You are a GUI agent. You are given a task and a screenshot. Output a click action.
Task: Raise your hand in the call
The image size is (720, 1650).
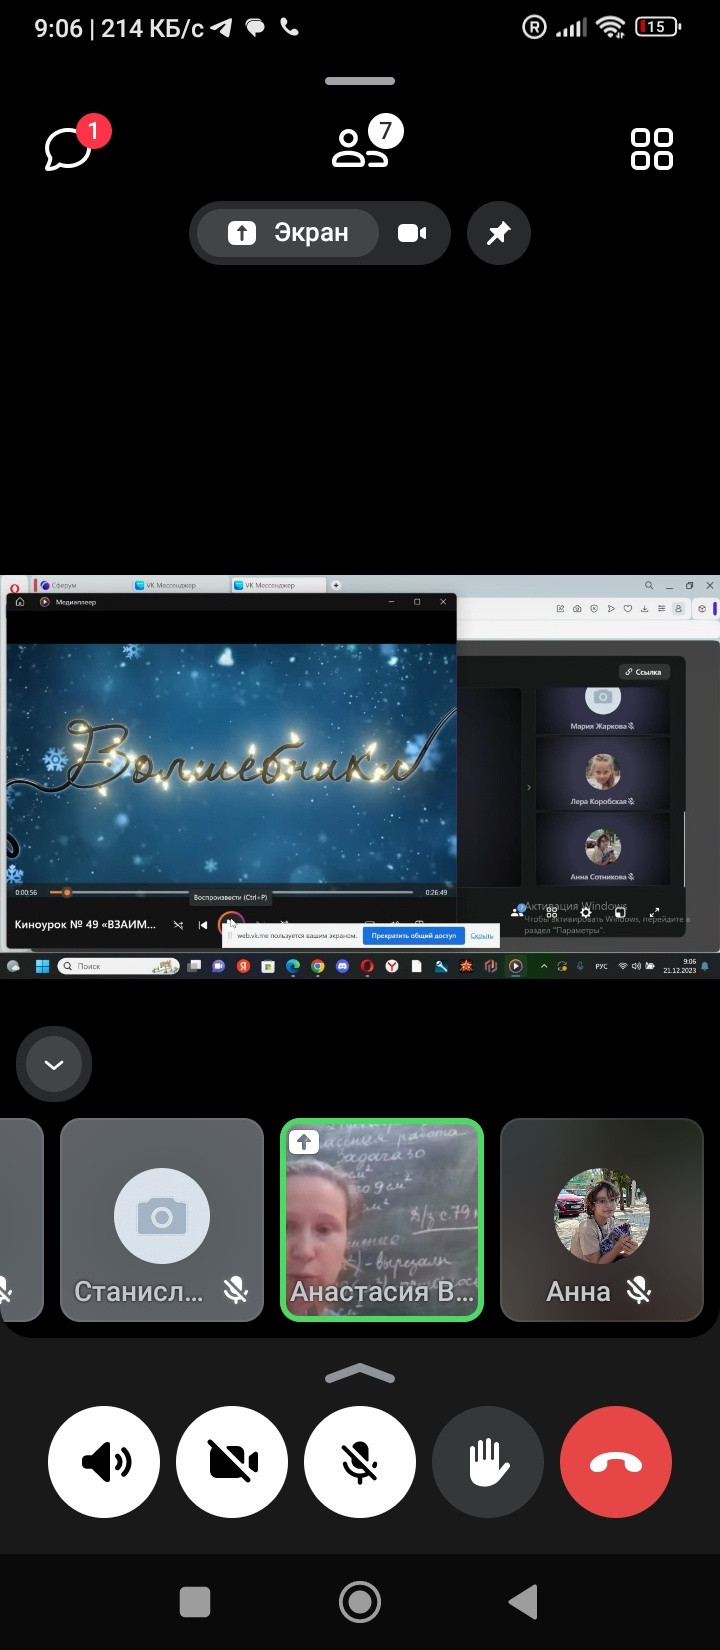click(488, 1462)
